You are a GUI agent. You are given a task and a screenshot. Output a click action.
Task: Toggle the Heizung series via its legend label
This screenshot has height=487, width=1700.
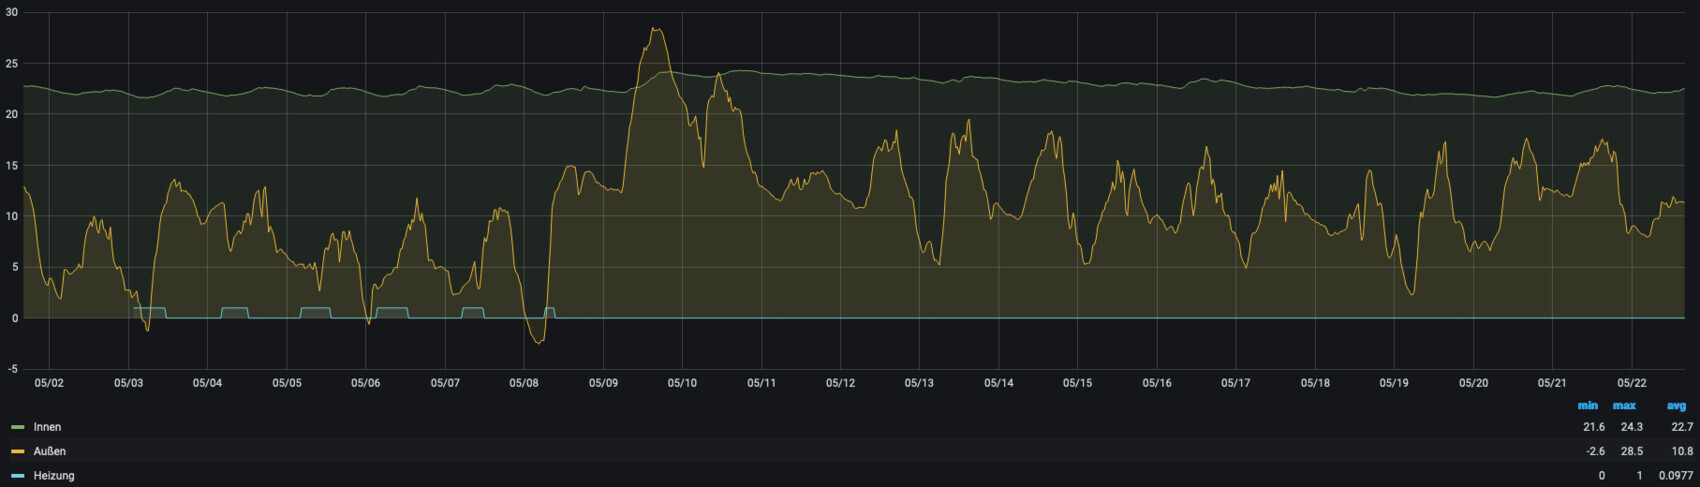point(54,476)
